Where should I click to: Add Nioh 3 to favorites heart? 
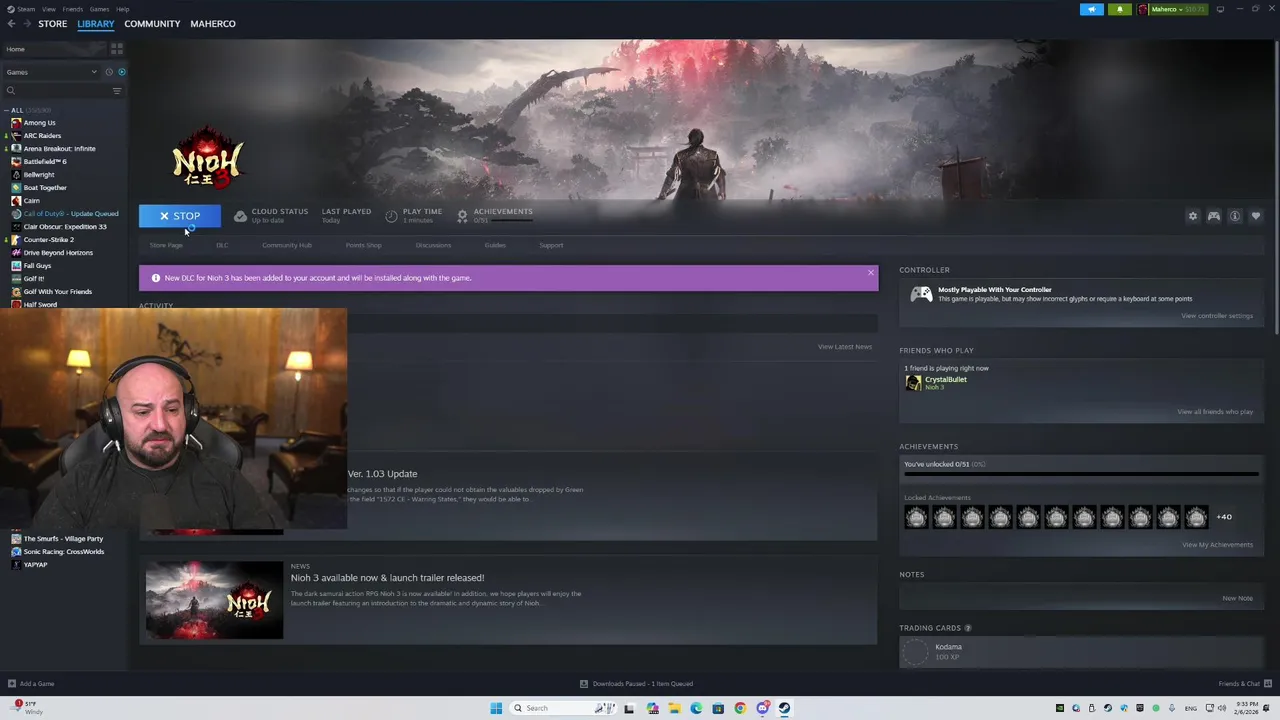click(1256, 216)
